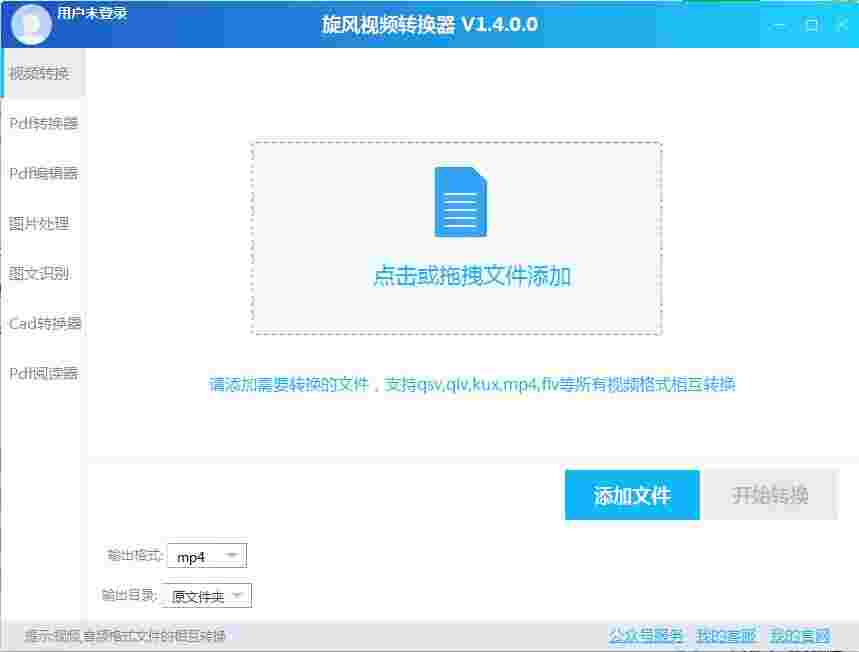
Task: Click the dropdown arrow beside mp4
Action: (x=234, y=555)
